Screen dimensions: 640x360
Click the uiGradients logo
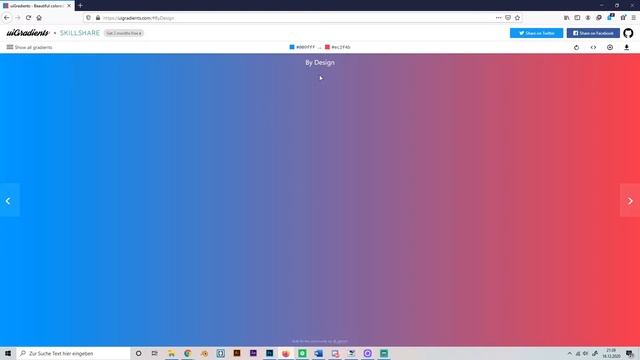(x=28, y=33)
